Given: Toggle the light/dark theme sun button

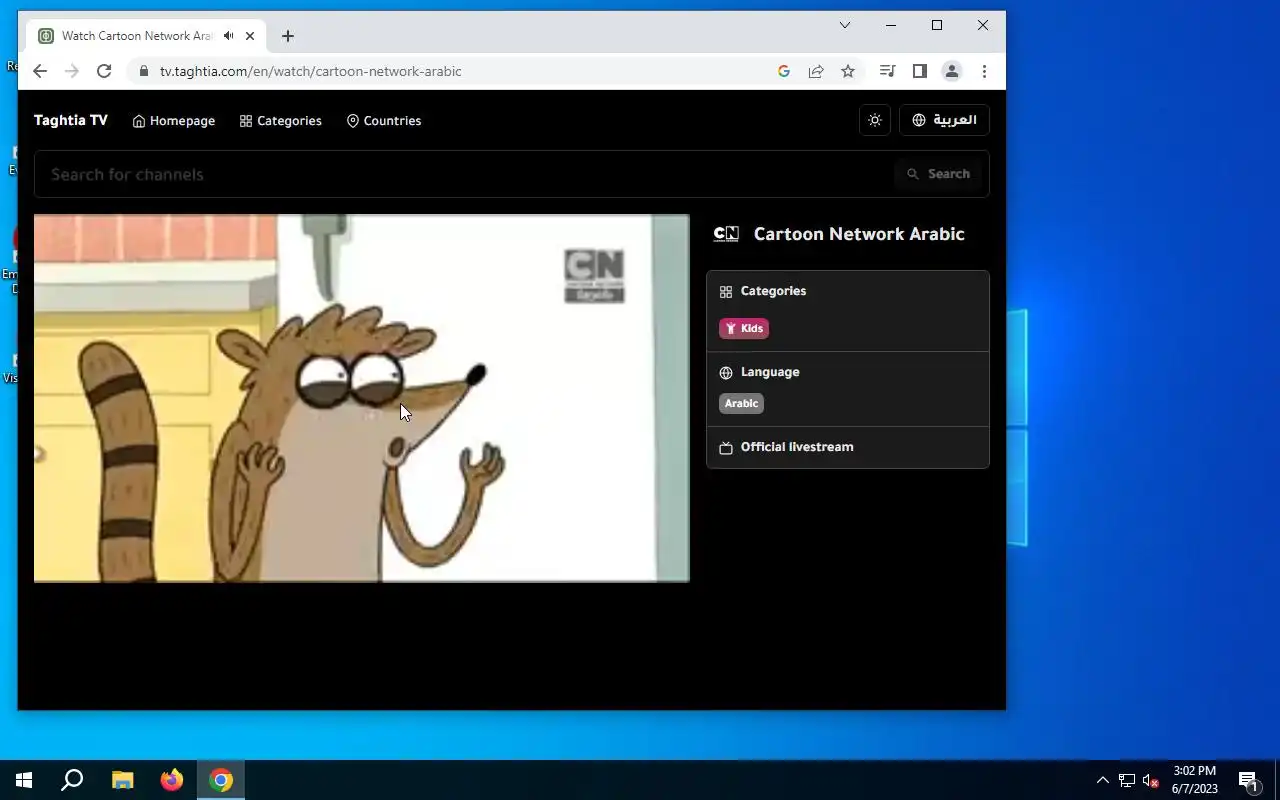Looking at the screenshot, I should click(875, 120).
